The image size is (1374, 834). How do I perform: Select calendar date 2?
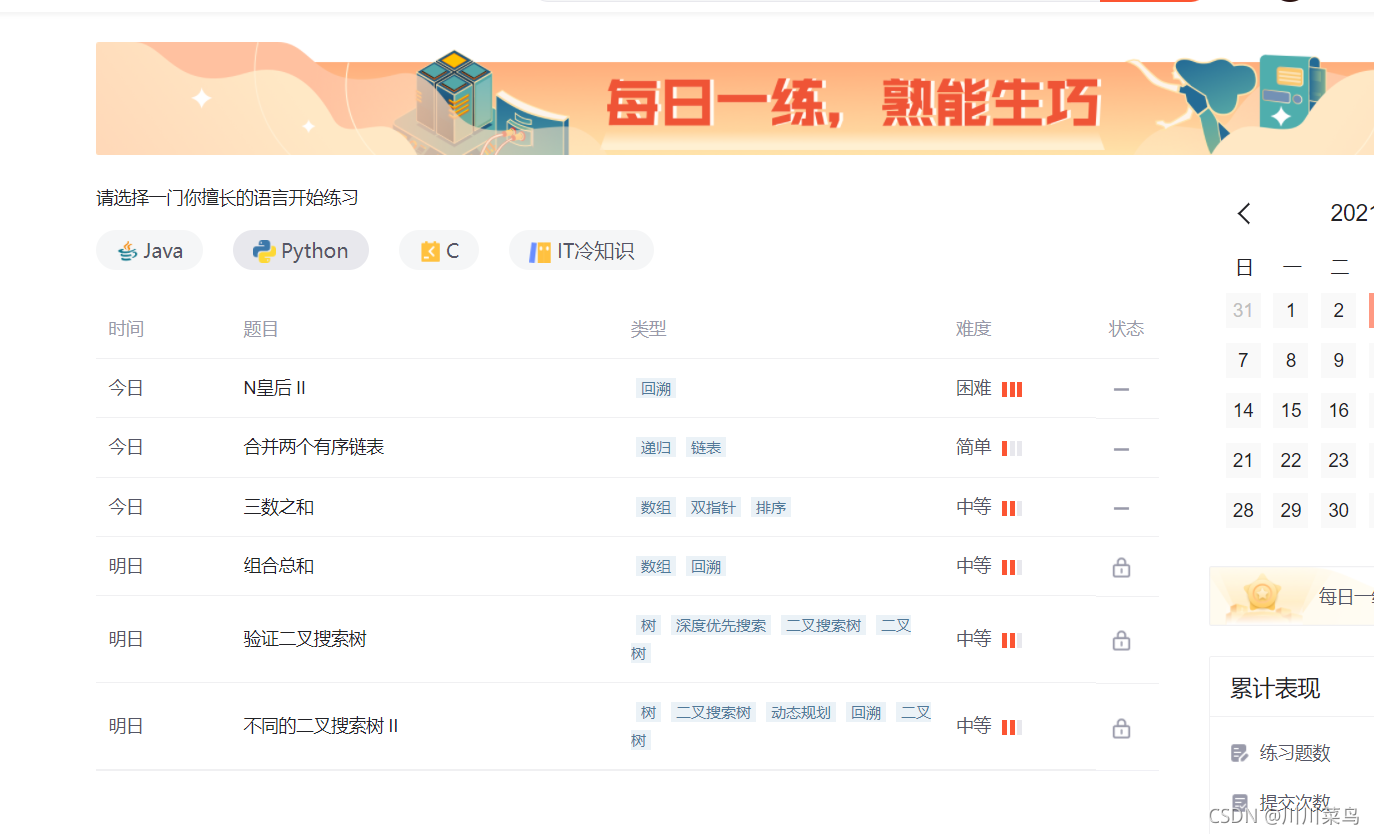[1339, 310]
